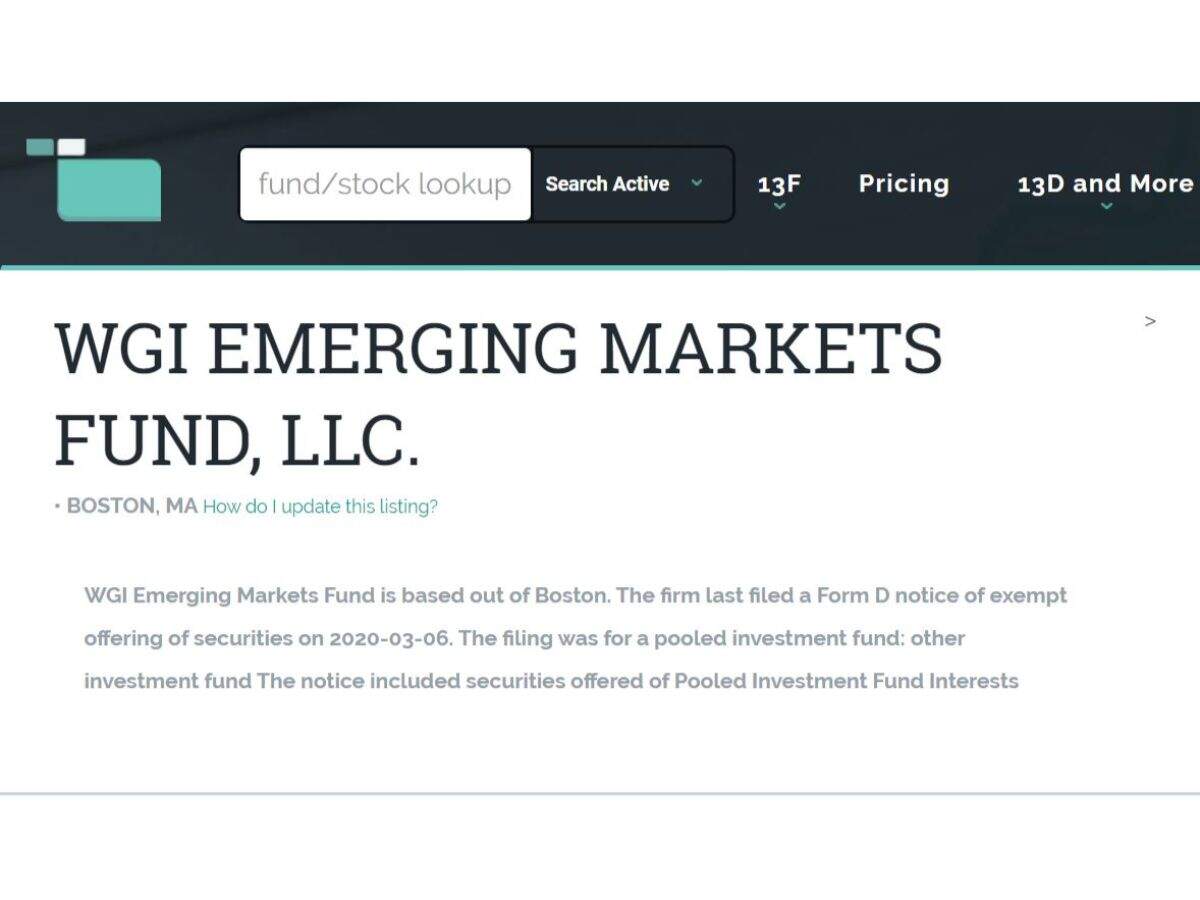Image resolution: width=1200 pixels, height=900 pixels.
Task: Click the right arrow beside the fund title
Action: 1150,321
